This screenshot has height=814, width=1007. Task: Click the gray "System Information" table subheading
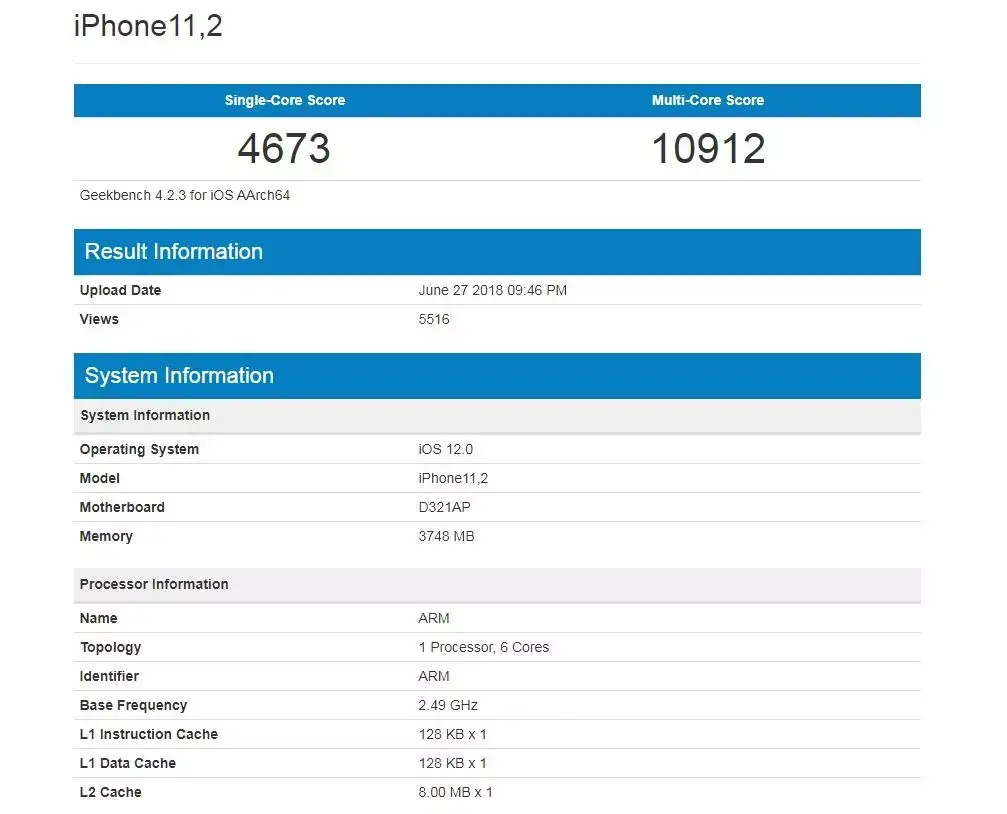tap(145, 416)
